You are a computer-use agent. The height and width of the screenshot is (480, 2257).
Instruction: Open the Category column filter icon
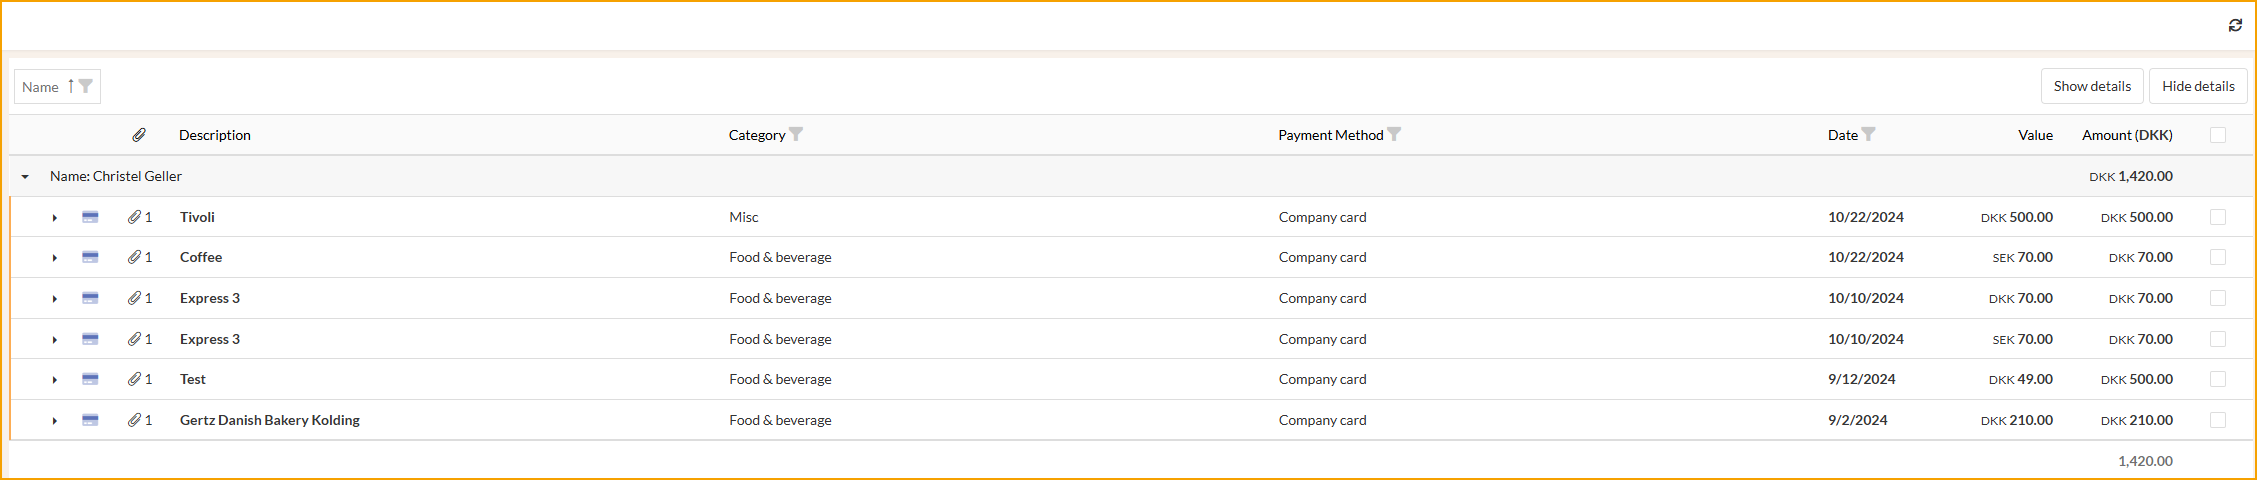click(x=796, y=134)
